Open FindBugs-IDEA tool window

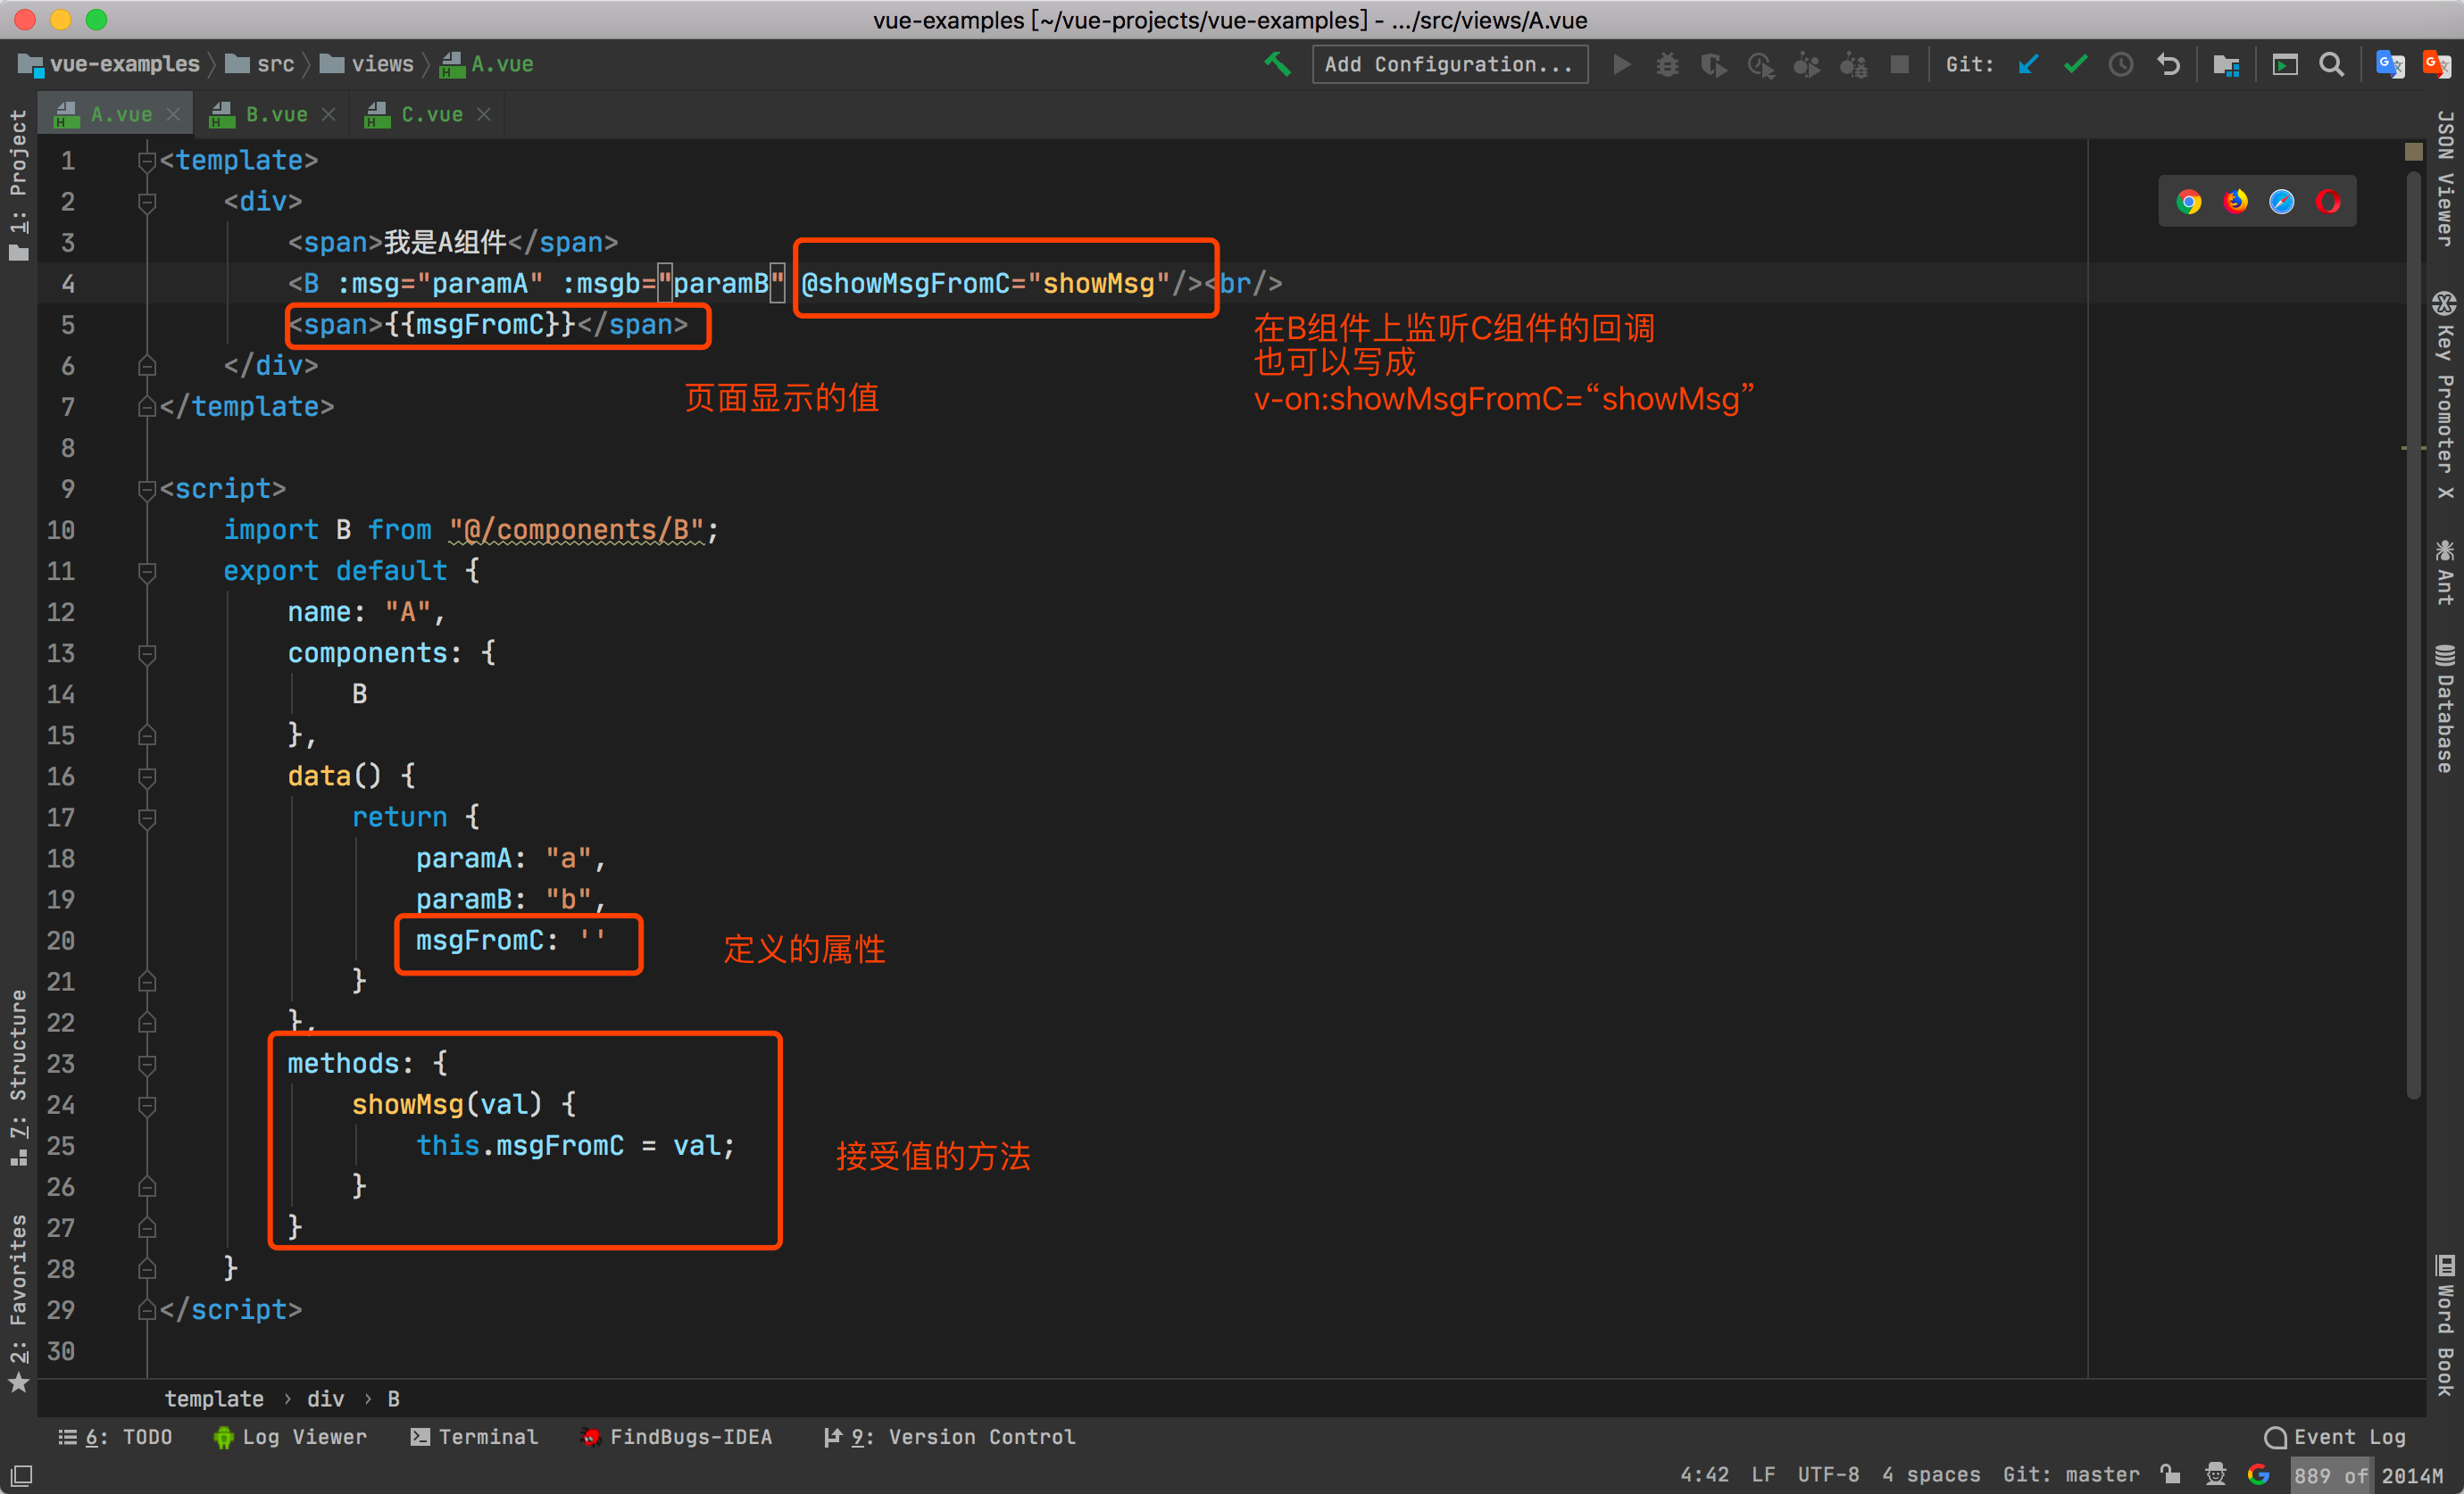pos(677,1437)
